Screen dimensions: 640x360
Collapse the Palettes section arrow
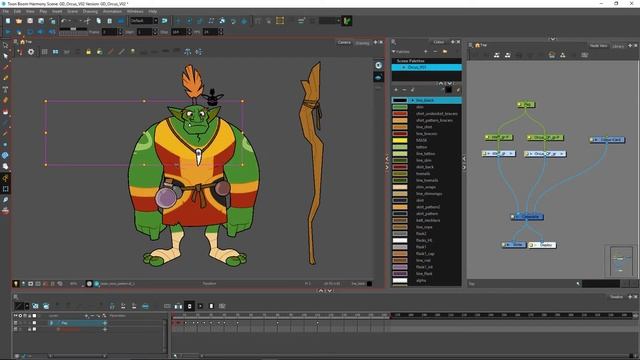(x=394, y=52)
